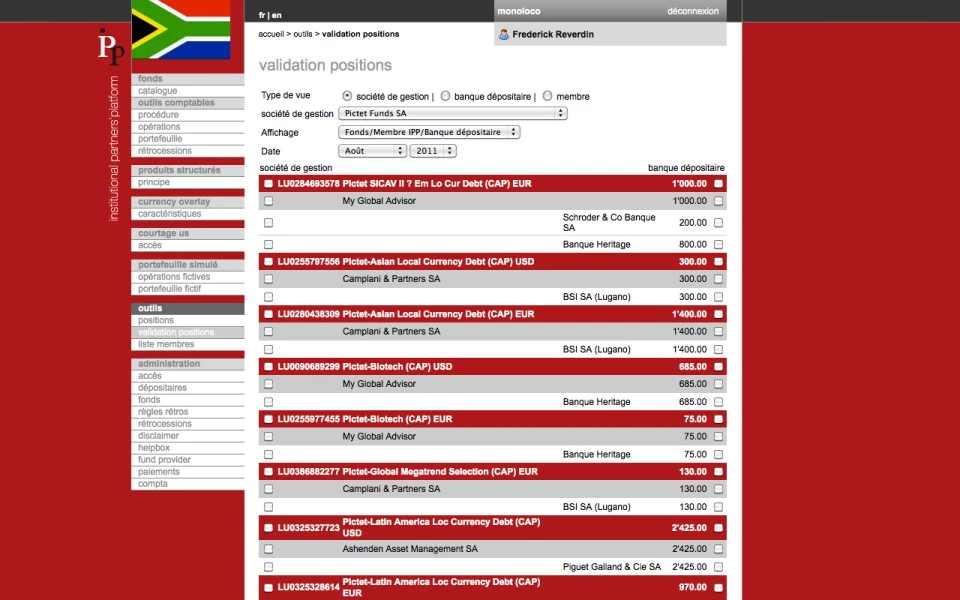Click the déconnexion link
The height and width of the screenshot is (600, 960).
pos(693,11)
